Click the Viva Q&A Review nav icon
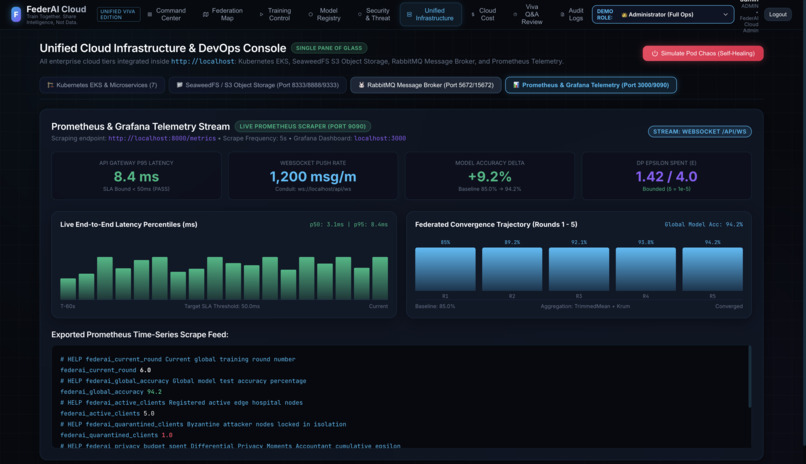The image size is (806, 464). click(515, 14)
